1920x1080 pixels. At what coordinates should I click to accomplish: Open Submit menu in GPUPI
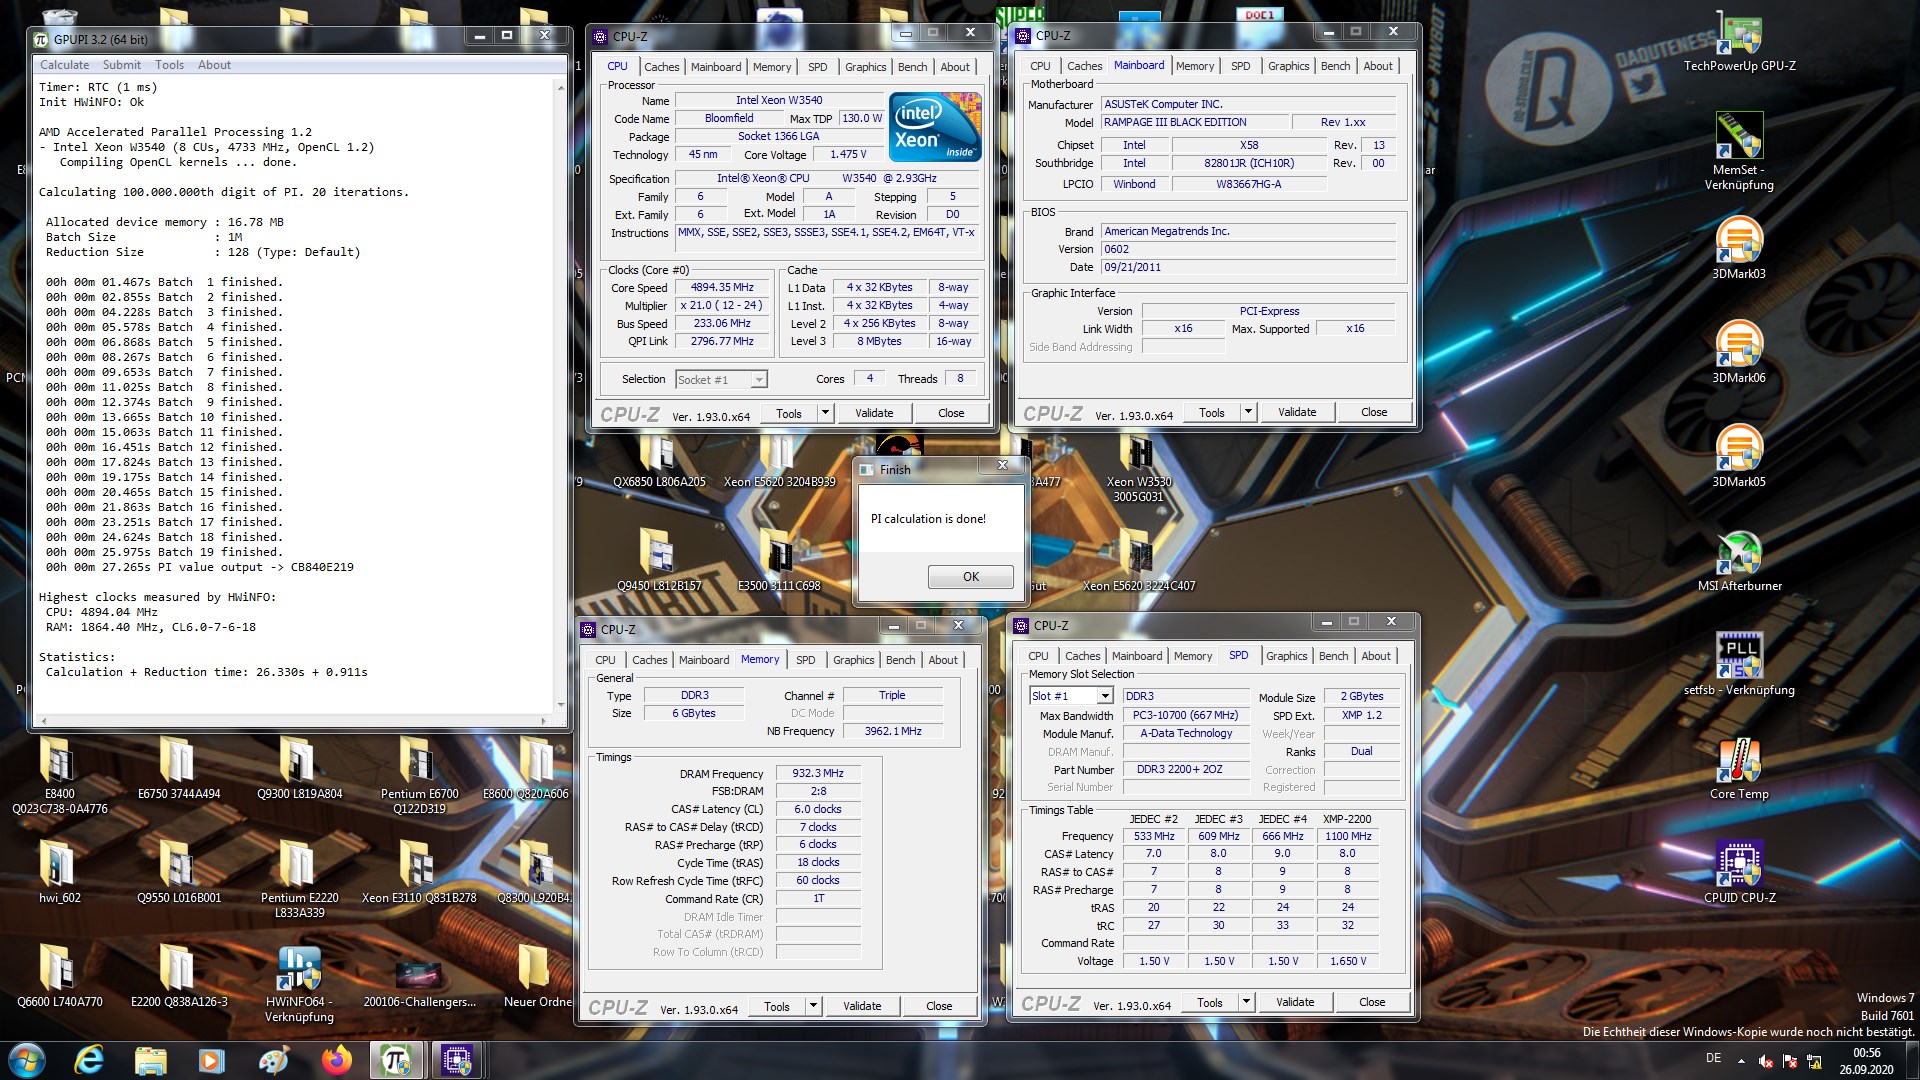tap(122, 65)
